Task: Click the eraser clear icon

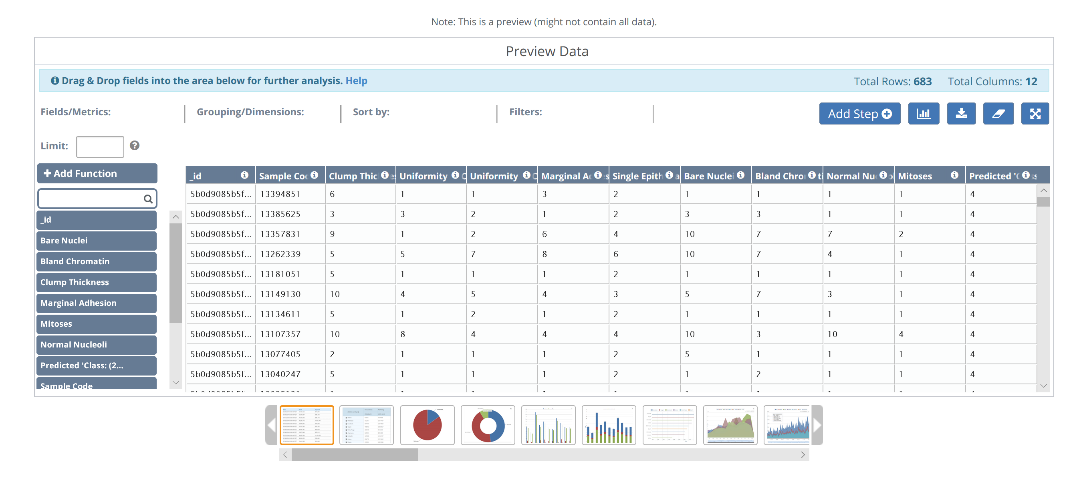Action: (x=997, y=114)
